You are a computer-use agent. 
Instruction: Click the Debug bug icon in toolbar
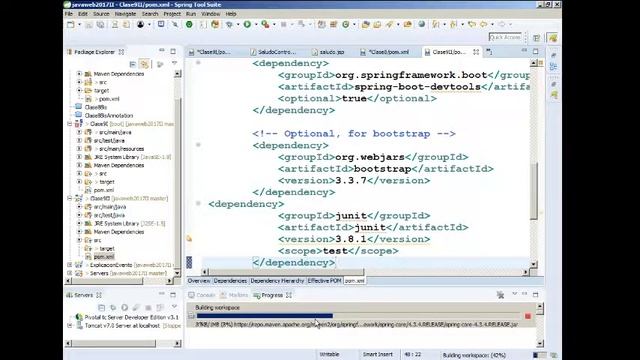pos(229,24)
